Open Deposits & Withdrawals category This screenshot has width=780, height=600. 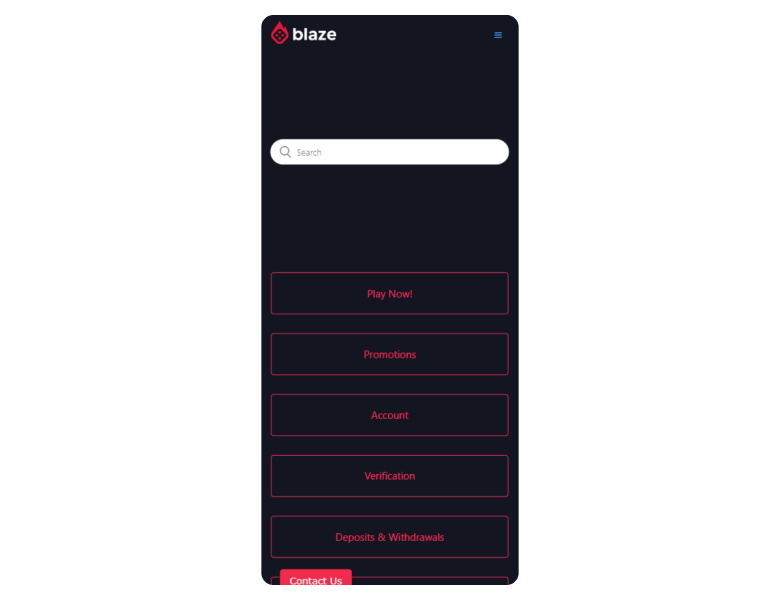[x=390, y=537]
